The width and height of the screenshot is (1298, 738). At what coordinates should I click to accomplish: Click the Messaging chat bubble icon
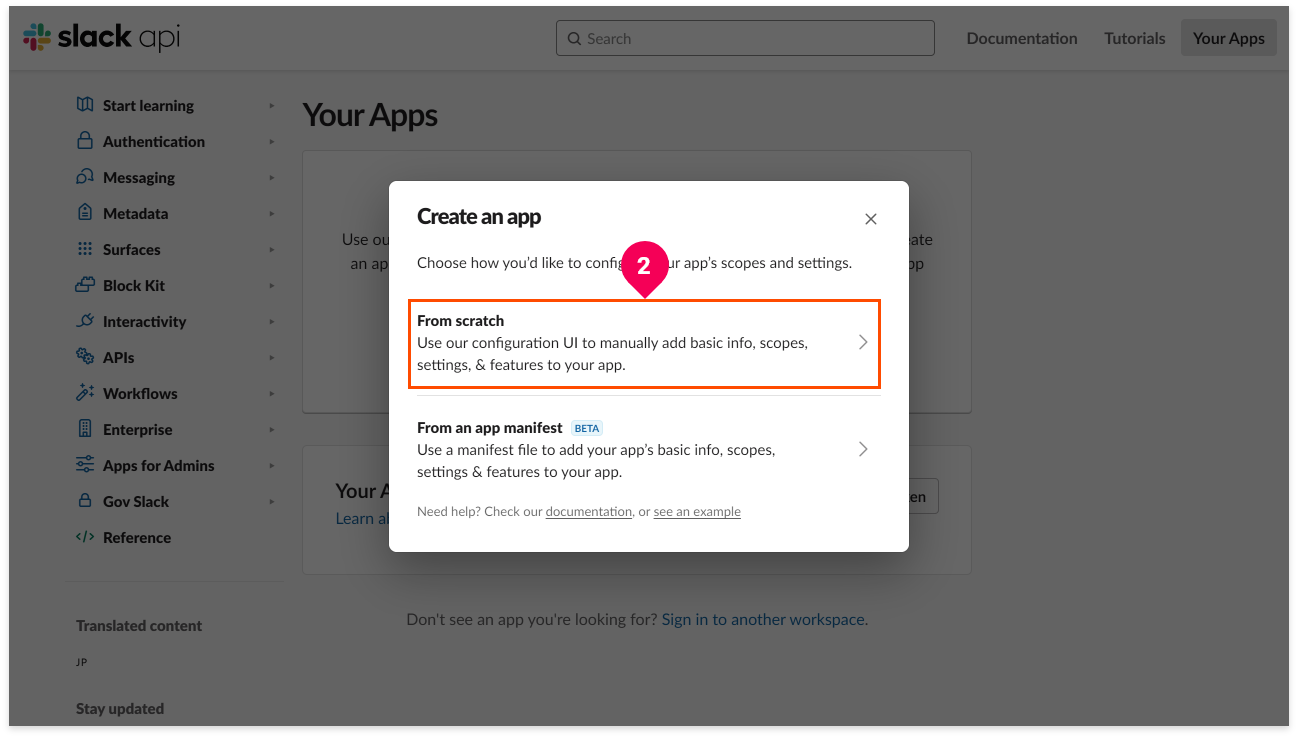[x=85, y=177]
